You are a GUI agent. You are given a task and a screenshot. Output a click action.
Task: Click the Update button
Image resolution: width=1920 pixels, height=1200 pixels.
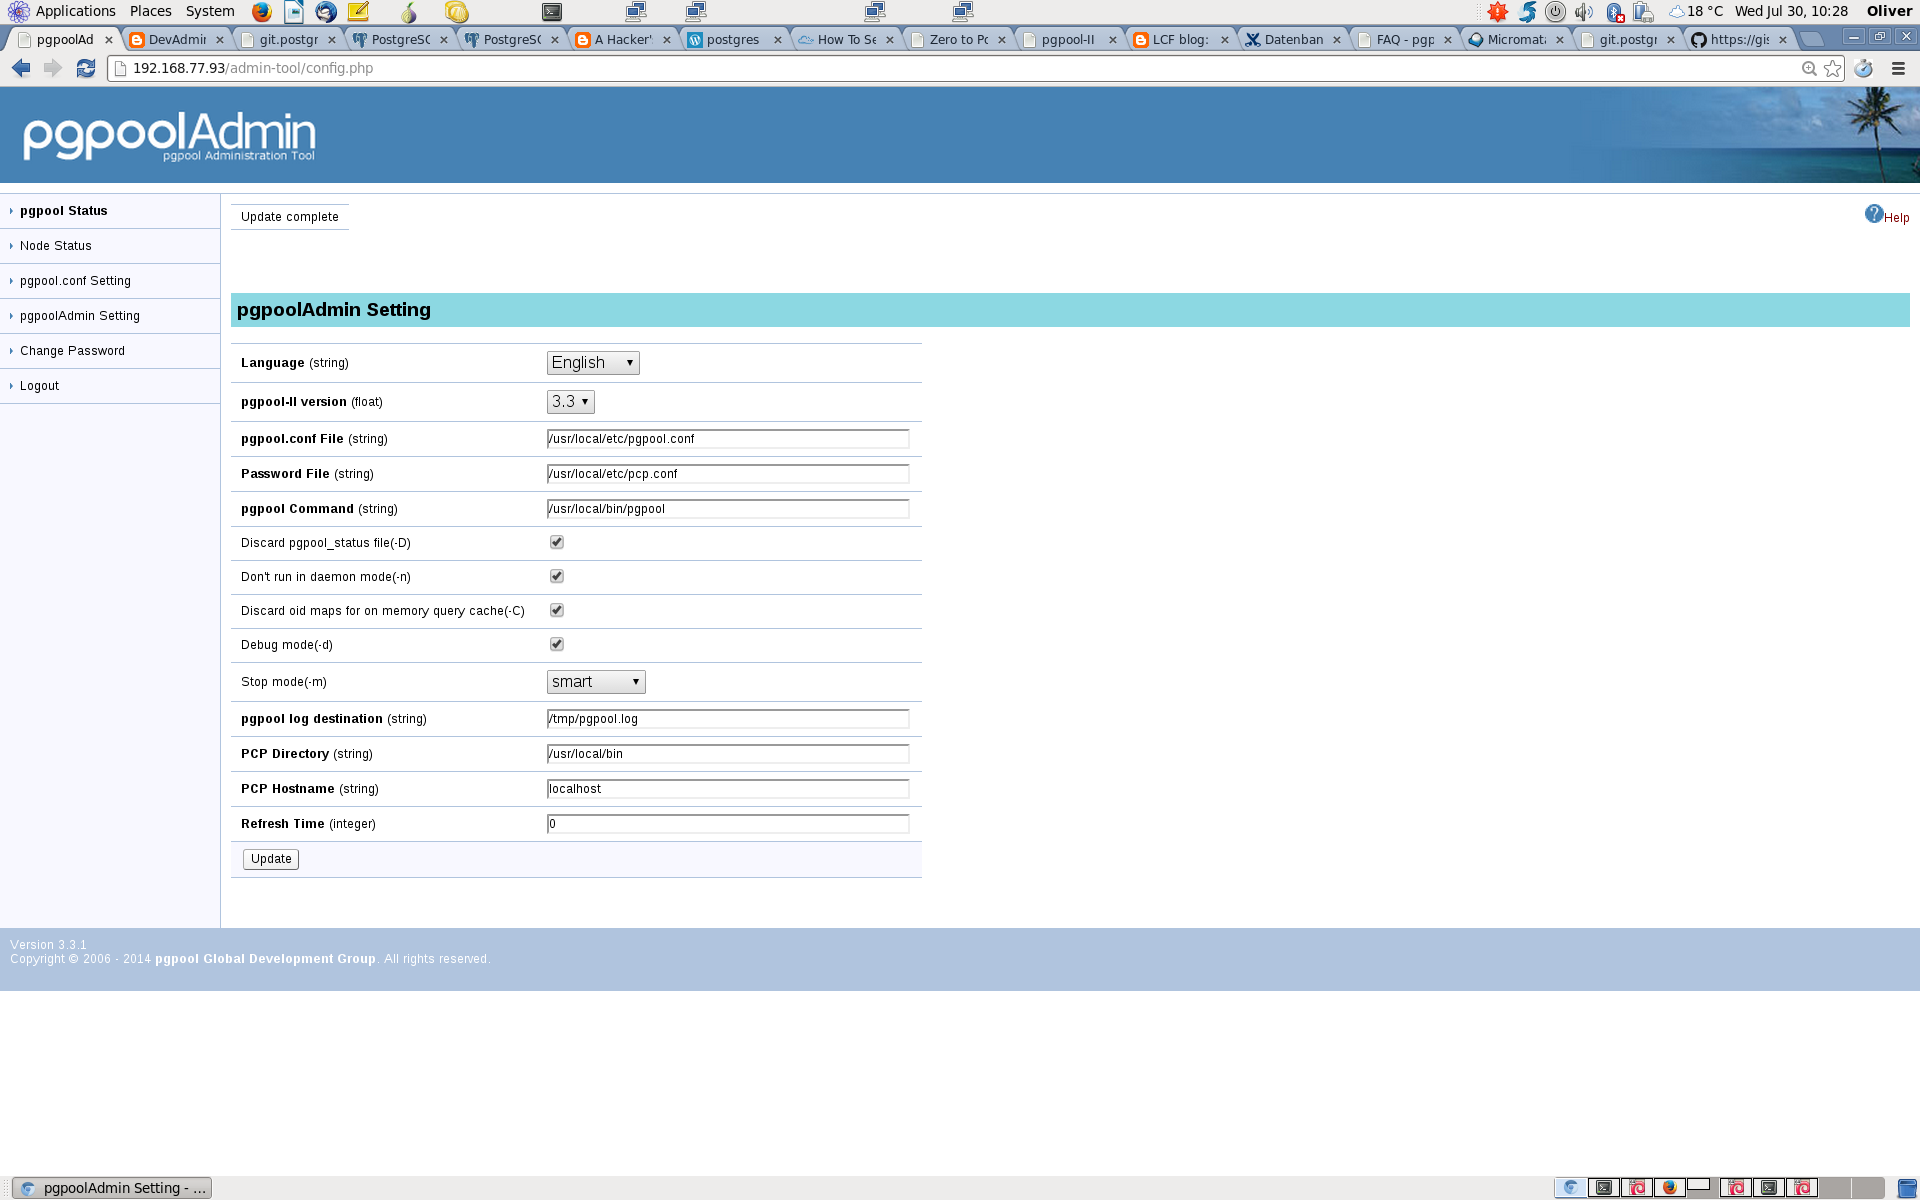coord(271,859)
